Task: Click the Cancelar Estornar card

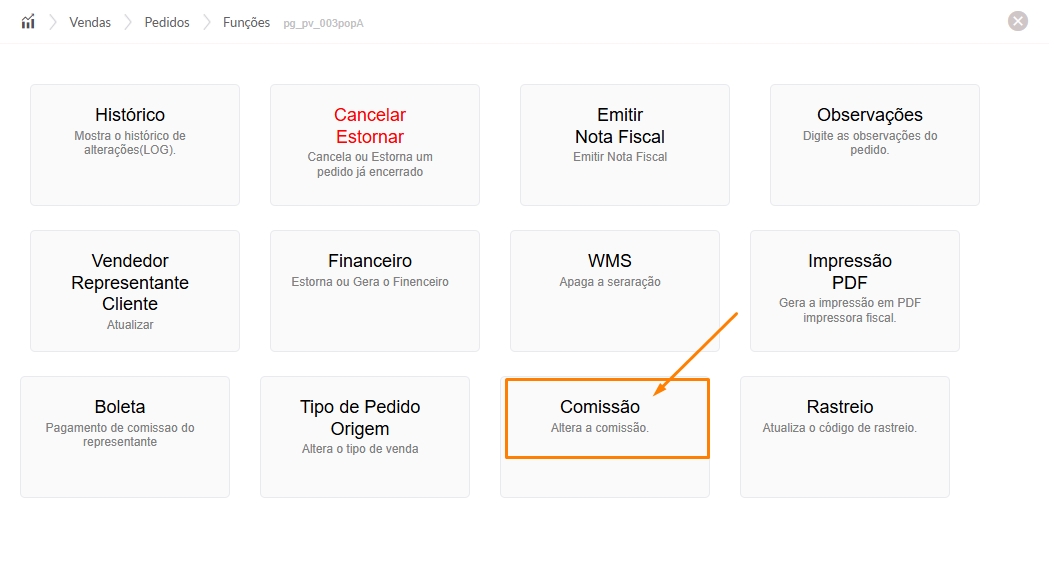Action: [375, 145]
